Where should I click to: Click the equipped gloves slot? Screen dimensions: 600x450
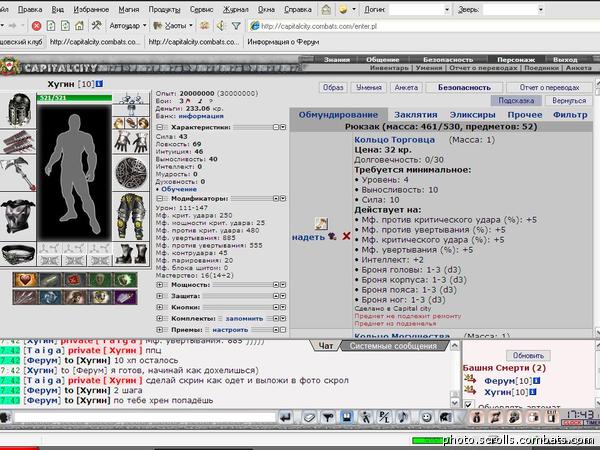[x=131, y=142]
